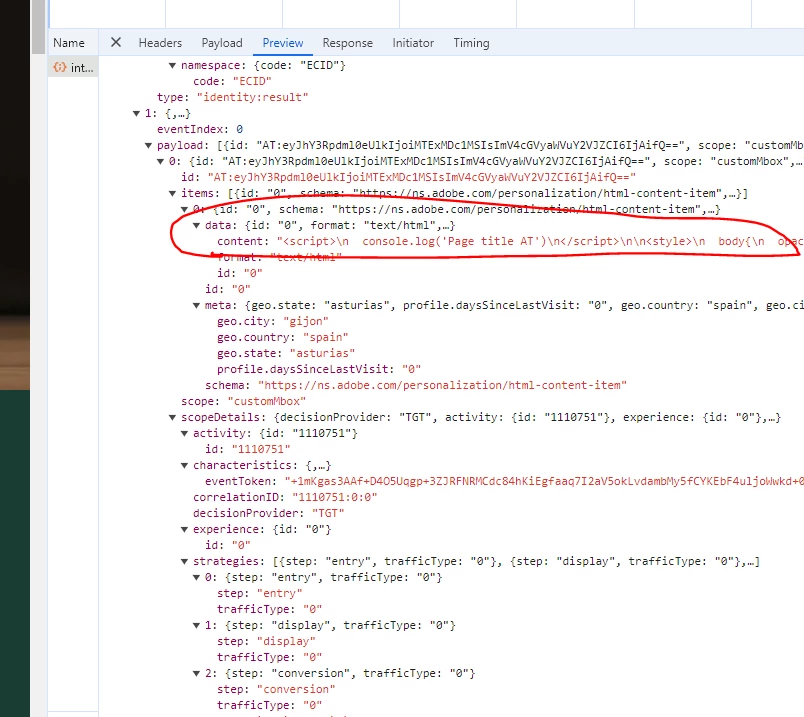804x717 pixels.
Task: Switch to the Payload tab
Action: [x=222, y=43]
